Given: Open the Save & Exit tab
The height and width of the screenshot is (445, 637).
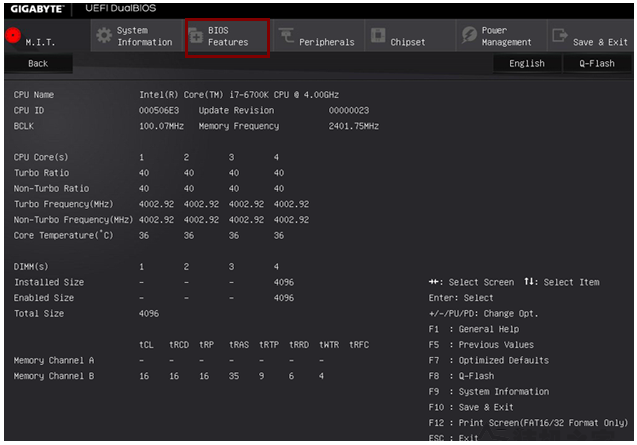Looking at the screenshot, I should click(x=590, y=36).
